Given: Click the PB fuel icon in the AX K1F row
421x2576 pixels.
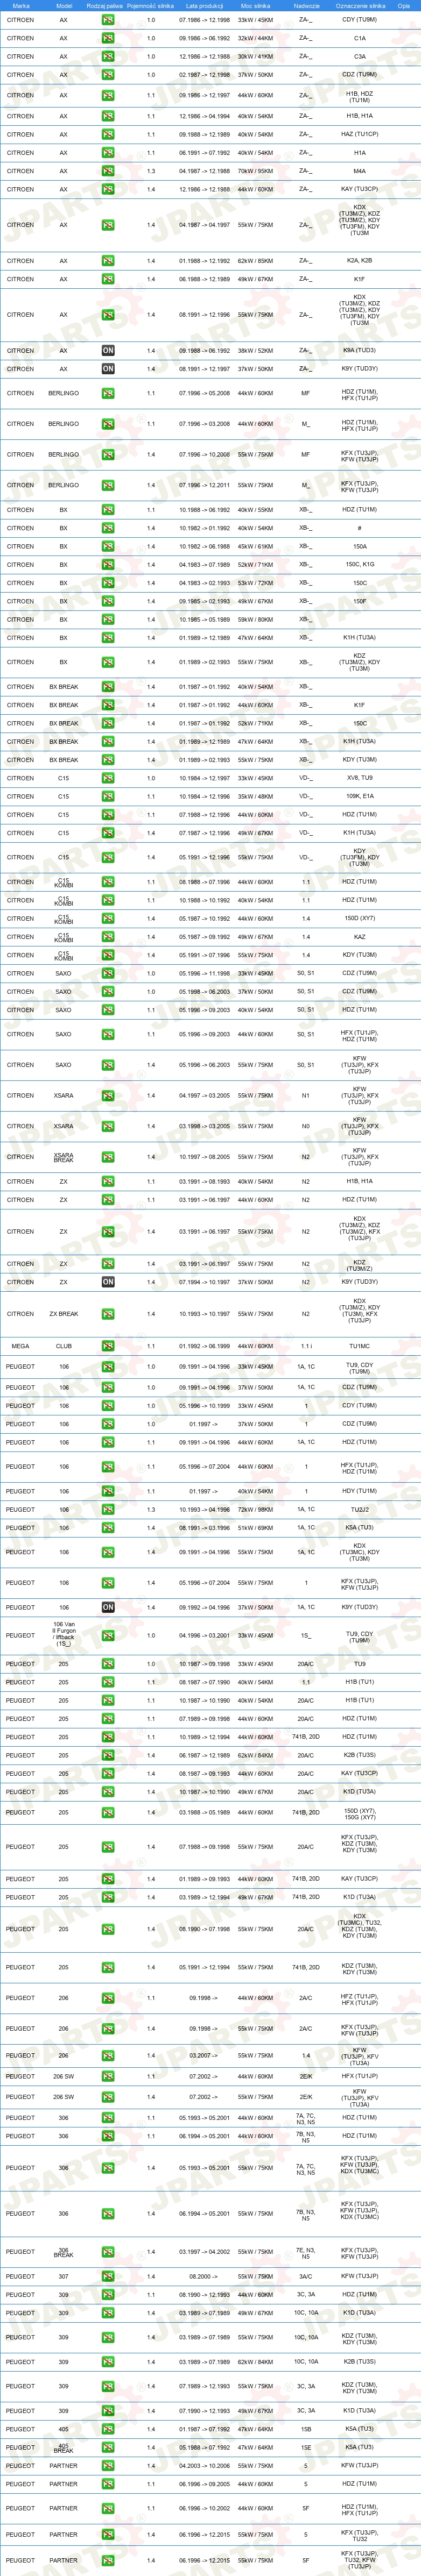Looking at the screenshot, I should pos(108,279).
